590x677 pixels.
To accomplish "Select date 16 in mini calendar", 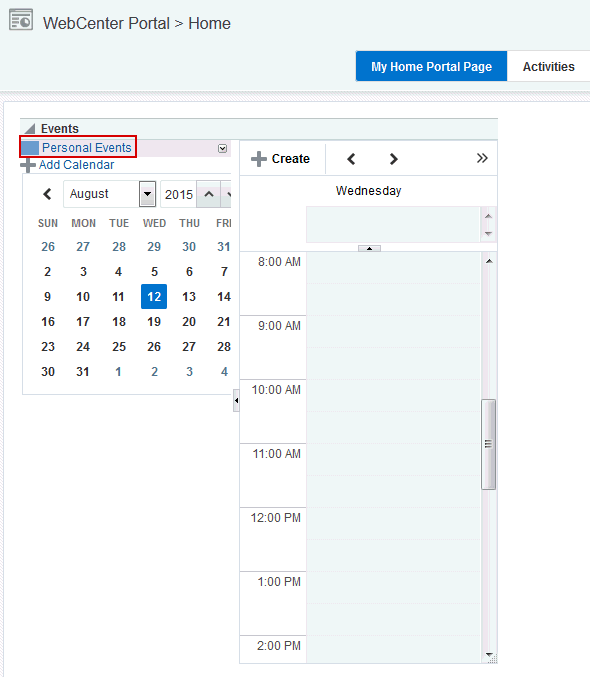I will (x=48, y=322).
